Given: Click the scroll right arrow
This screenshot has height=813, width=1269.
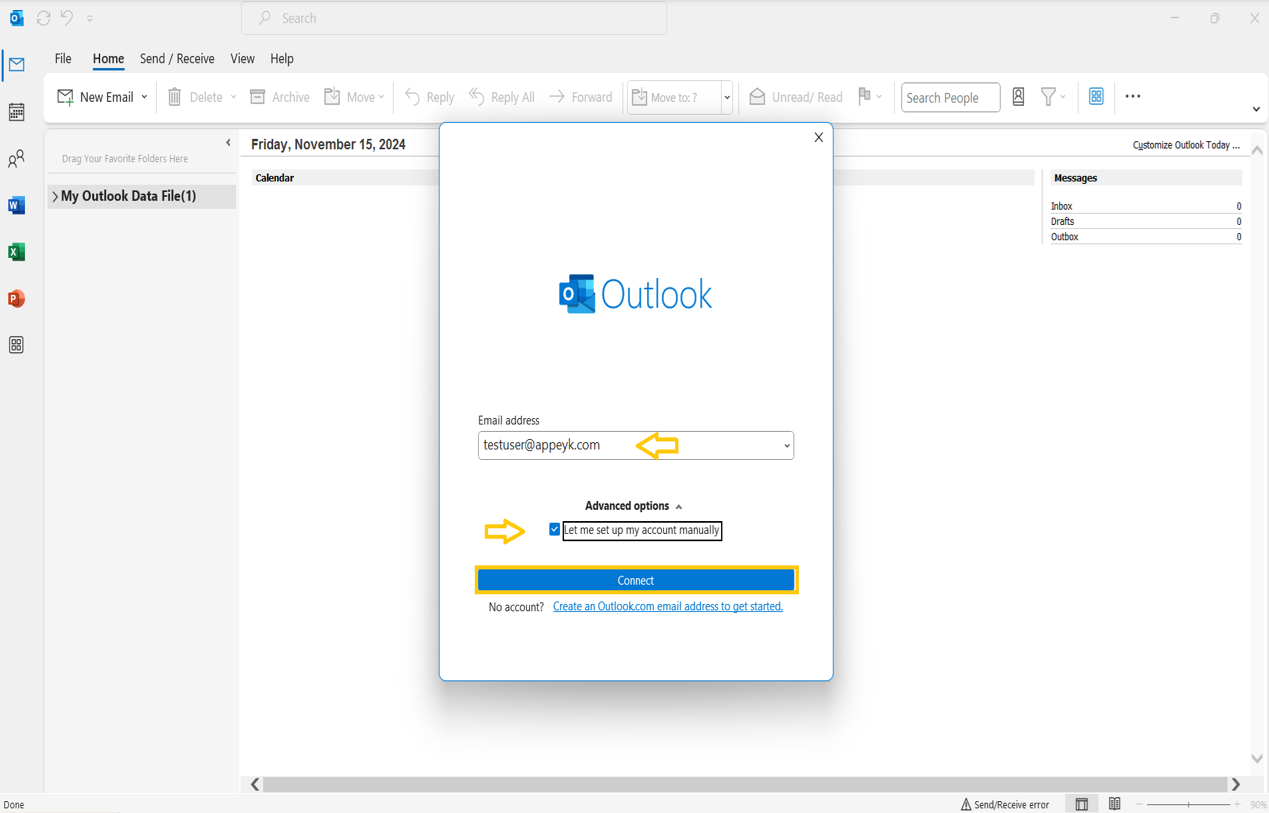Looking at the screenshot, I should point(1236,785).
